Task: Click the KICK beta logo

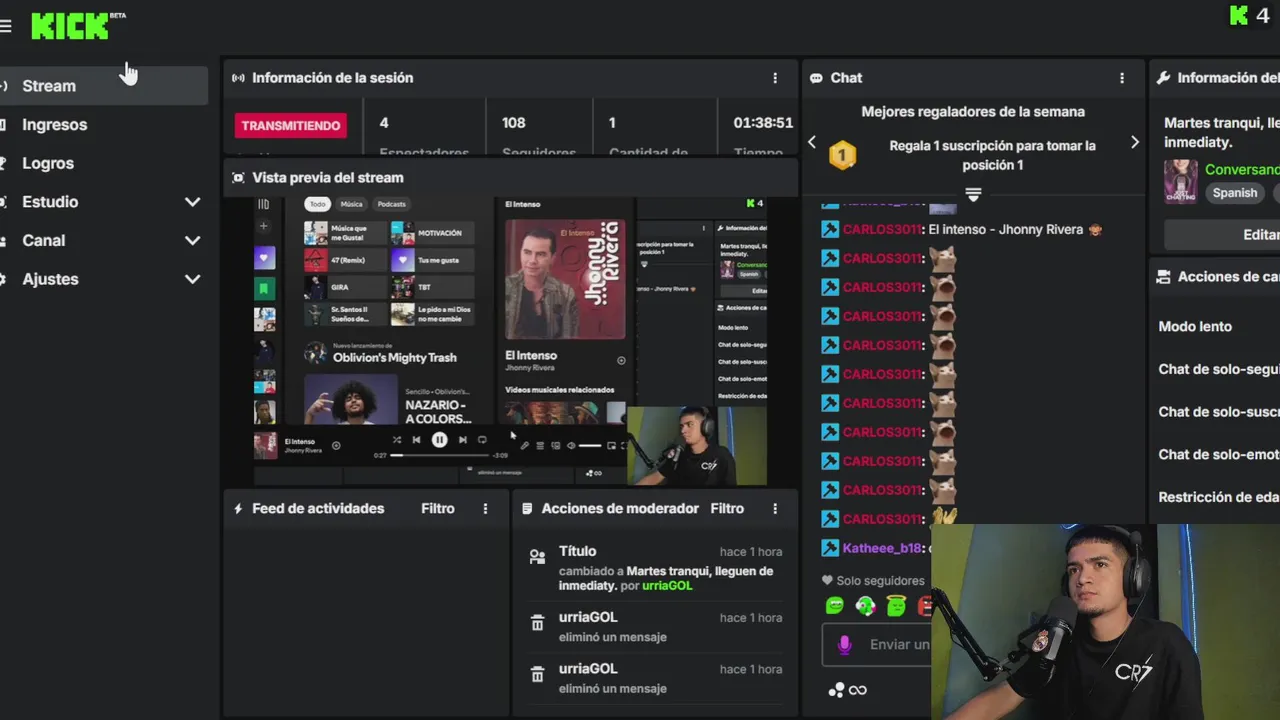Action: pyautogui.click(x=78, y=25)
